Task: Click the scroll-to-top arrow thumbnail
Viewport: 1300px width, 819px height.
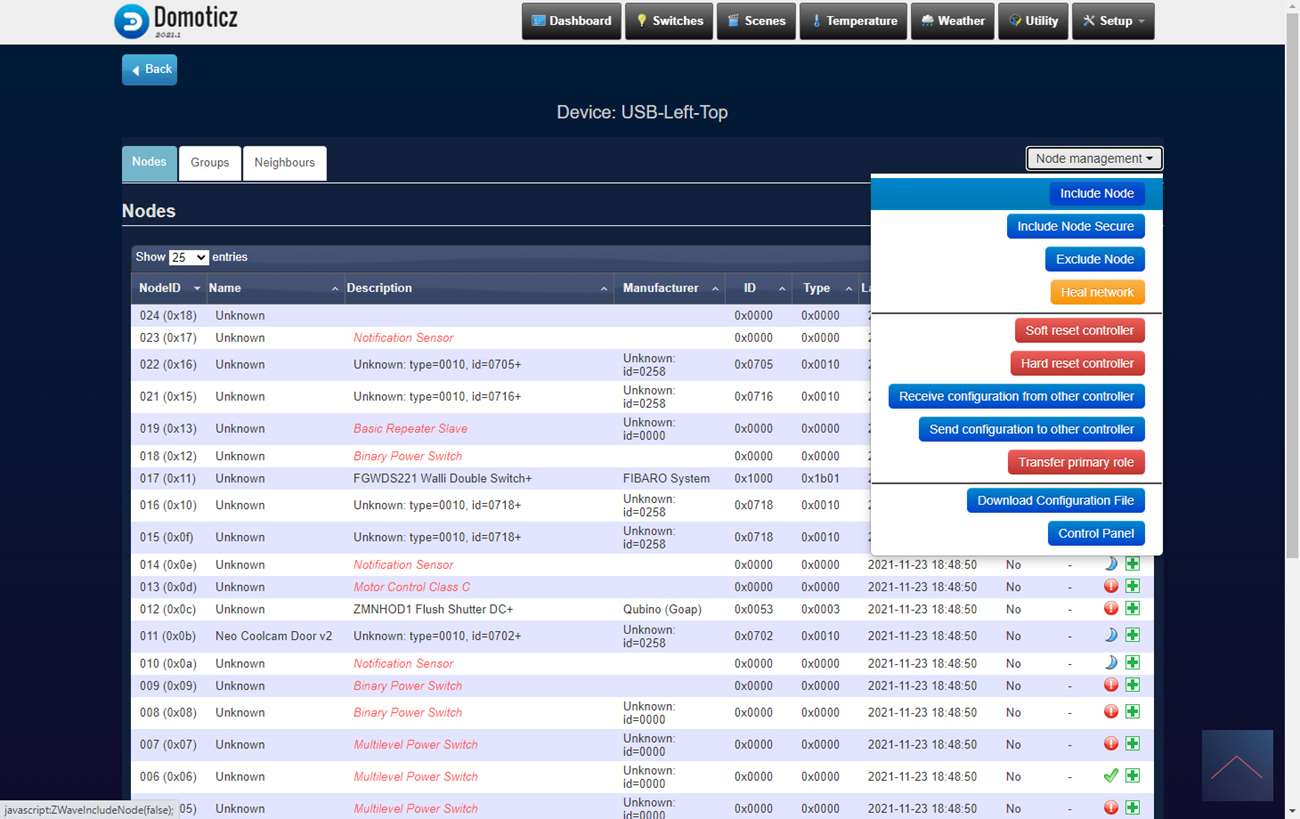Action: pyautogui.click(x=1237, y=765)
